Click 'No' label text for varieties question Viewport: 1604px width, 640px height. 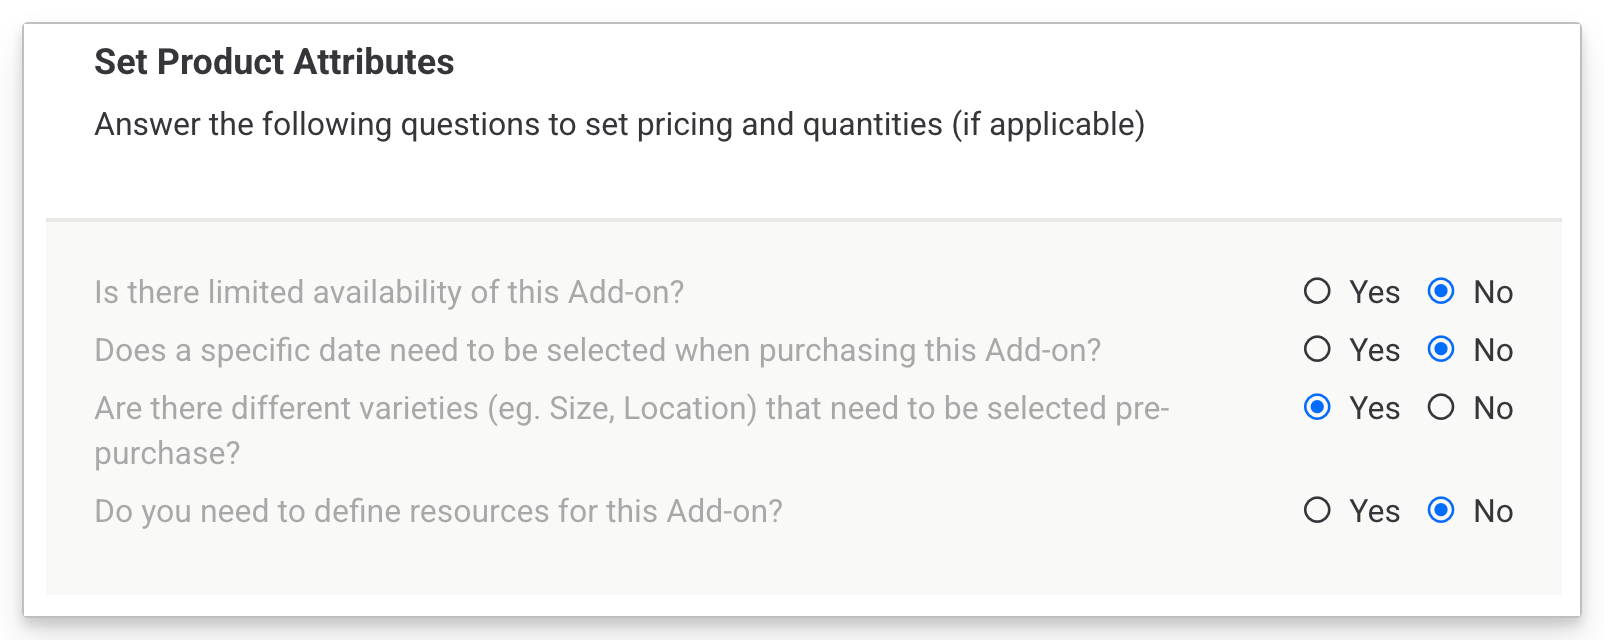click(1493, 408)
